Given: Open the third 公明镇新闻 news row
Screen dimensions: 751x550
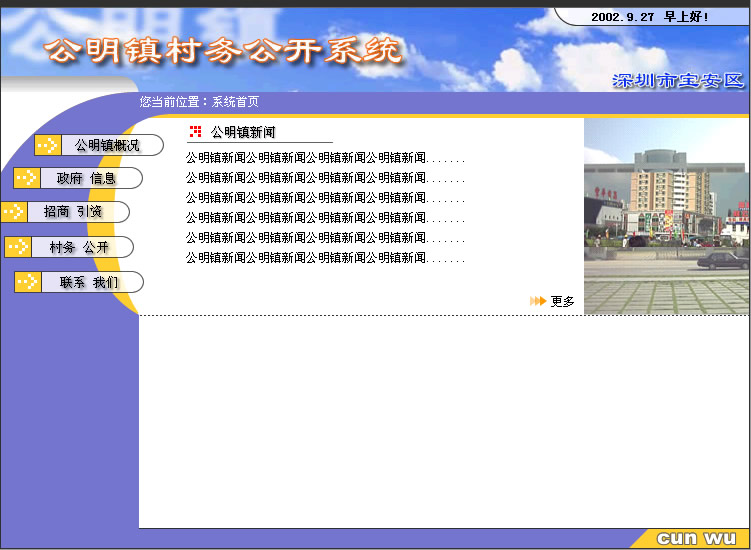Looking at the screenshot, I should click(x=325, y=198).
